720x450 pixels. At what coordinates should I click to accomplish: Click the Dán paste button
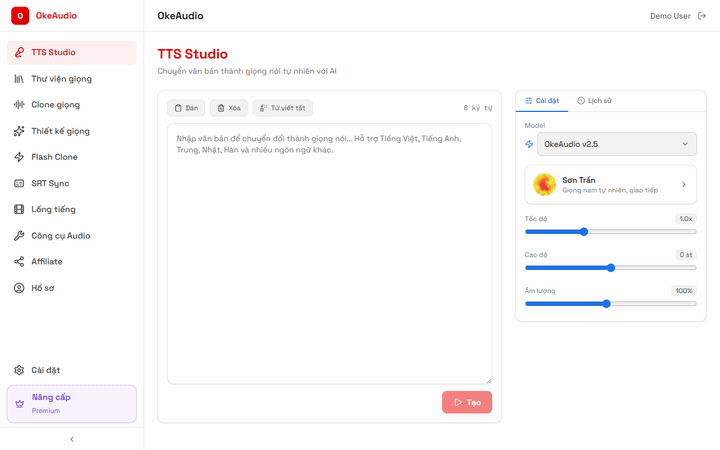pyautogui.click(x=186, y=108)
